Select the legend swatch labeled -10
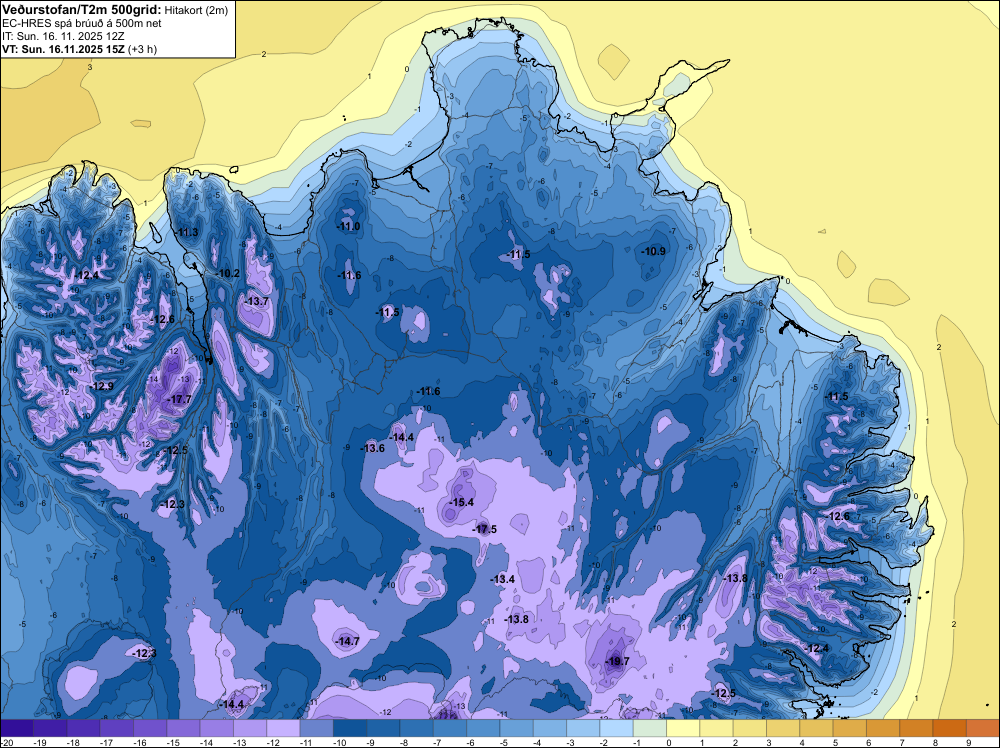 [349, 727]
